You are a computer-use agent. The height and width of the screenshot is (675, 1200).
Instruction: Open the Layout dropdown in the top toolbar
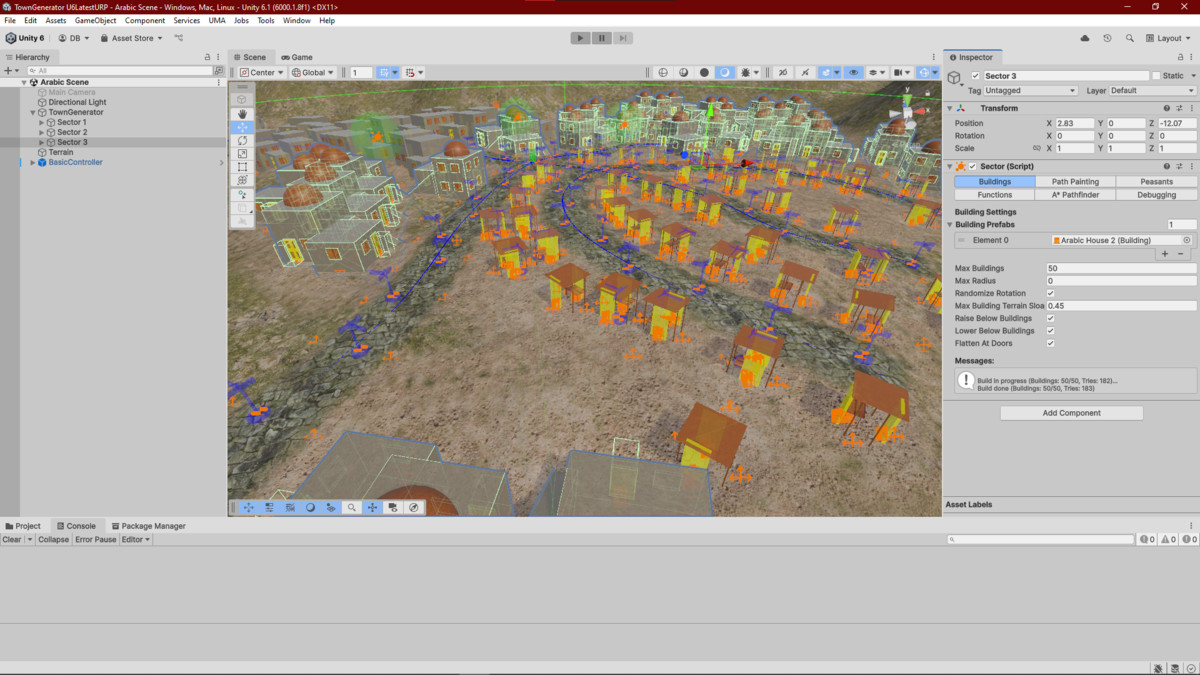[x=1168, y=38]
